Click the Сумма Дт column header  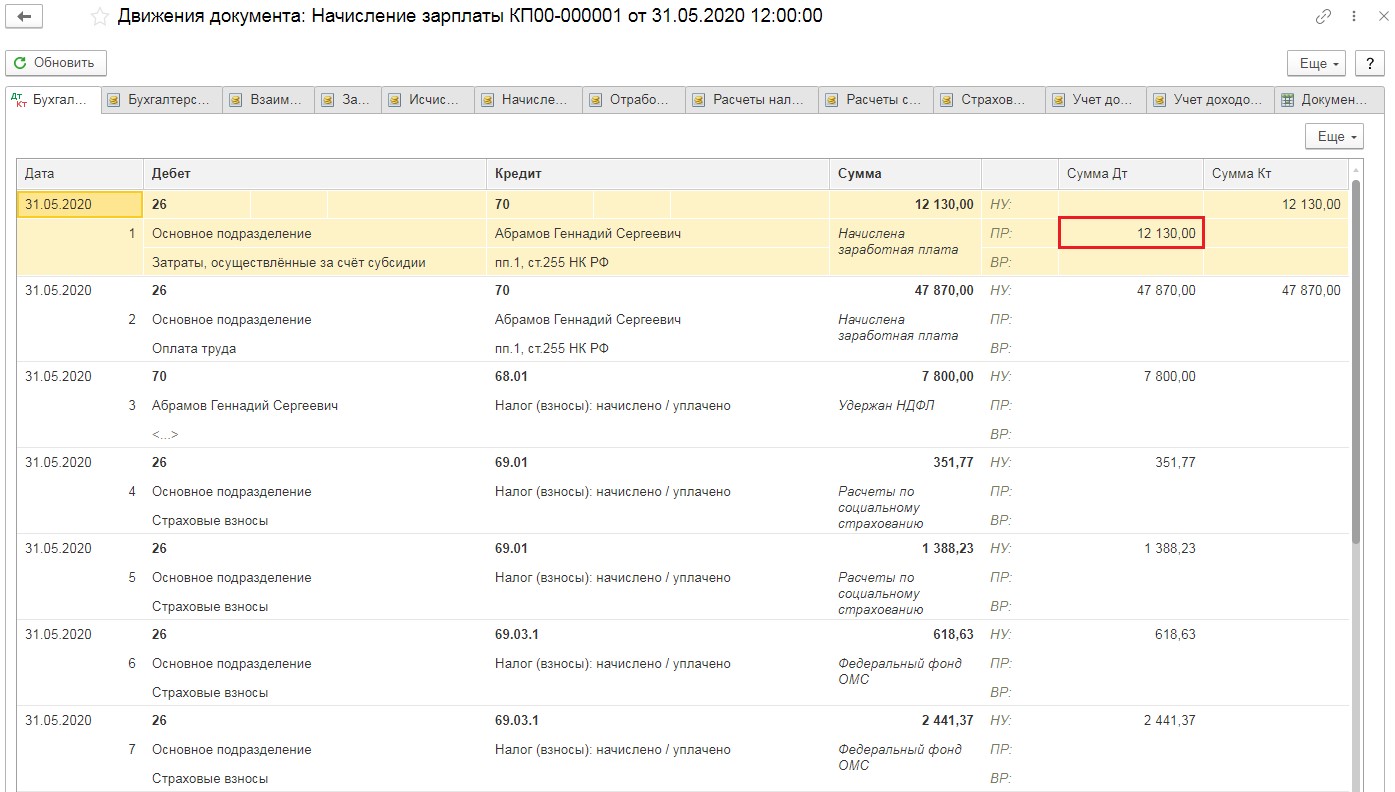tap(1129, 174)
